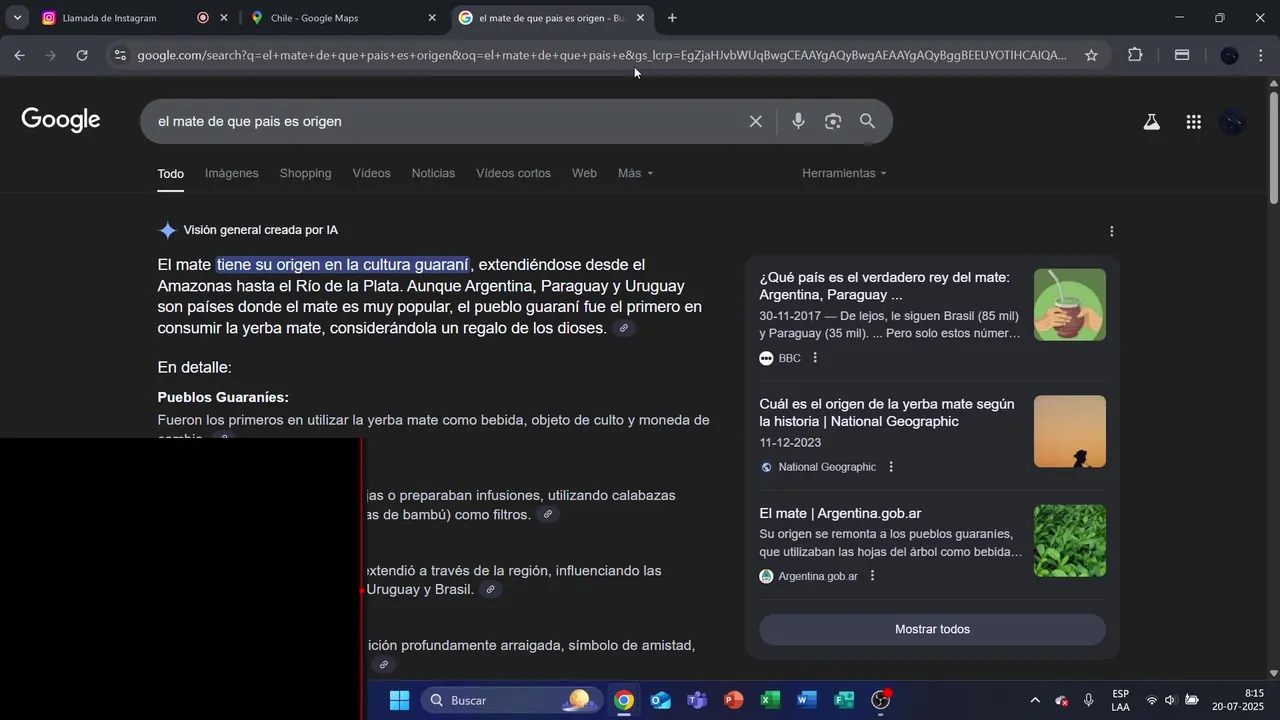Image resolution: width=1280 pixels, height=720 pixels.
Task: Go to Google homepage via logo
Action: click(61, 120)
